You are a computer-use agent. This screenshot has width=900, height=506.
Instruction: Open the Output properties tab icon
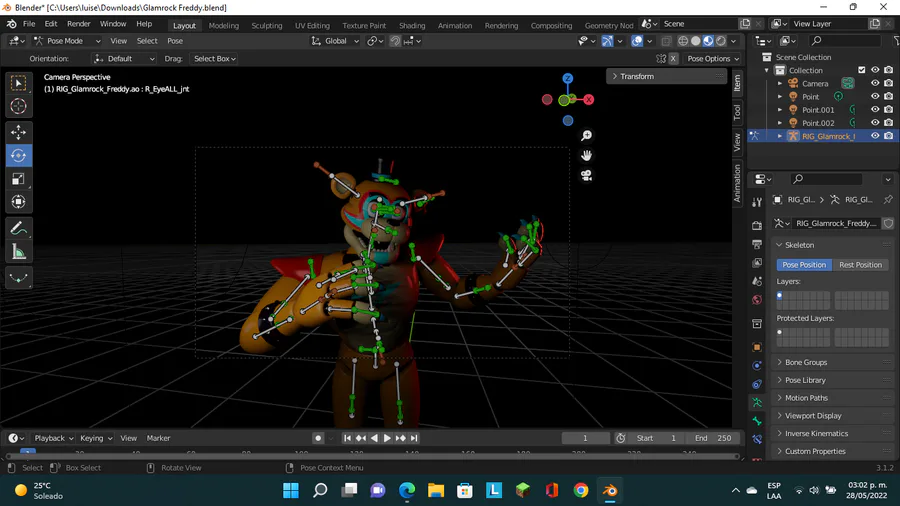click(757, 244)
